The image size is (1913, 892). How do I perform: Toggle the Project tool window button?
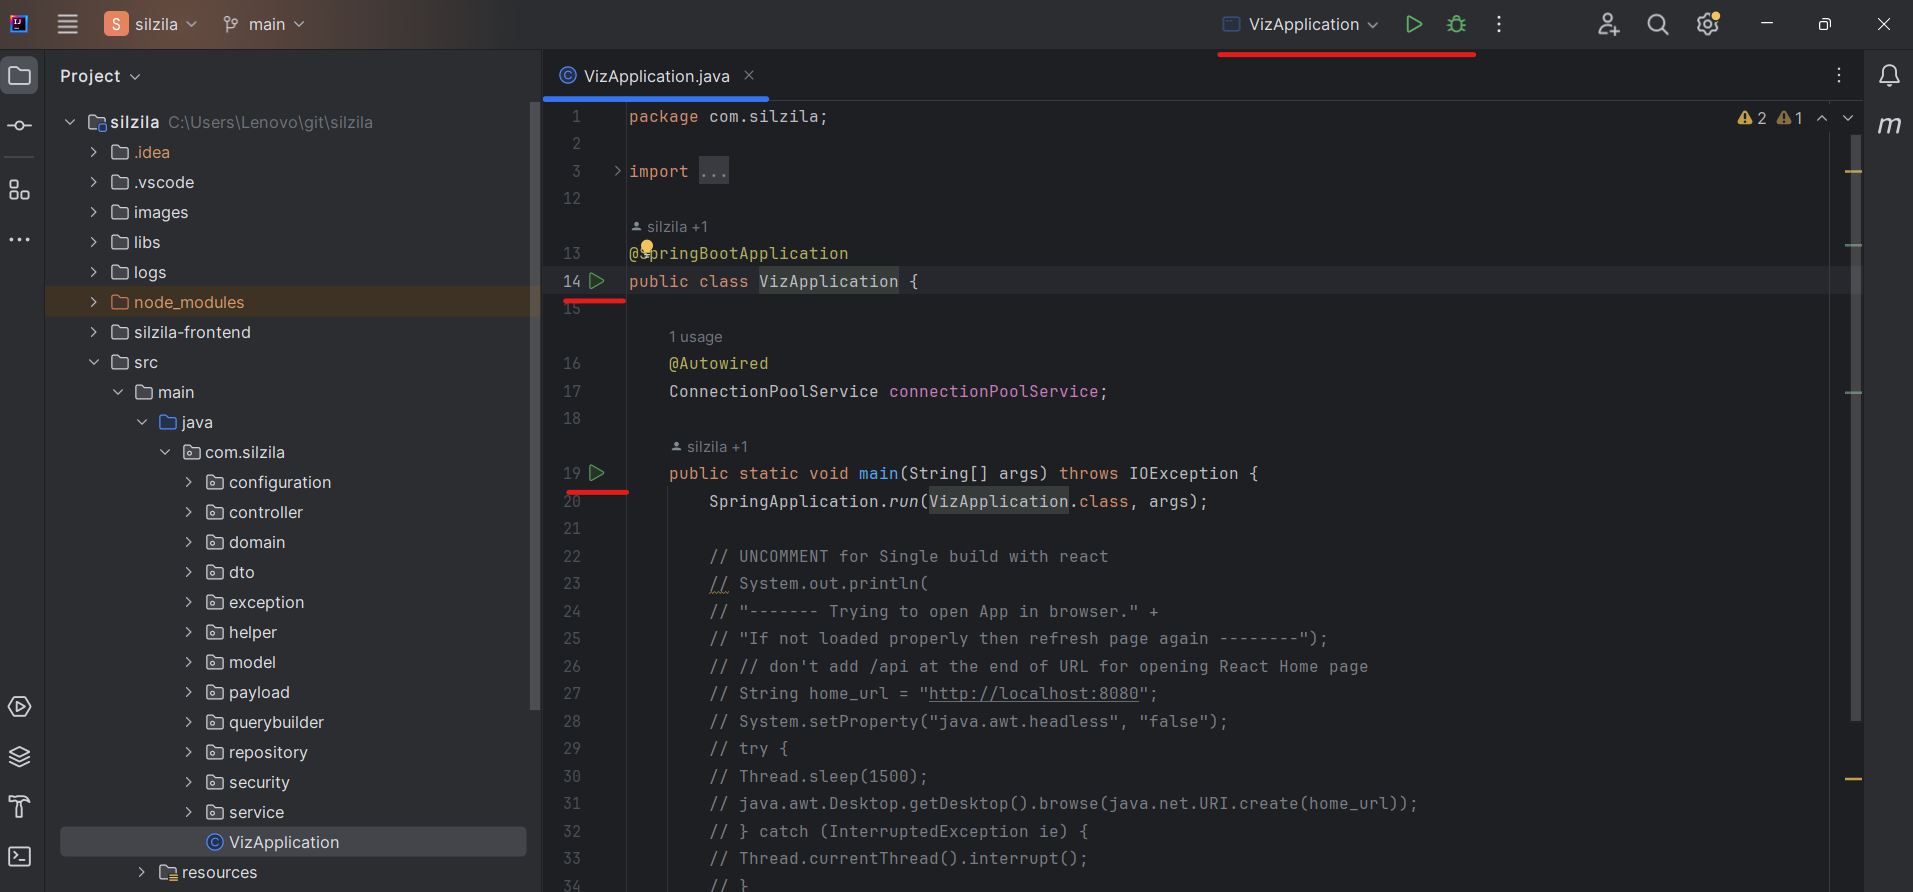coord(20,76)
